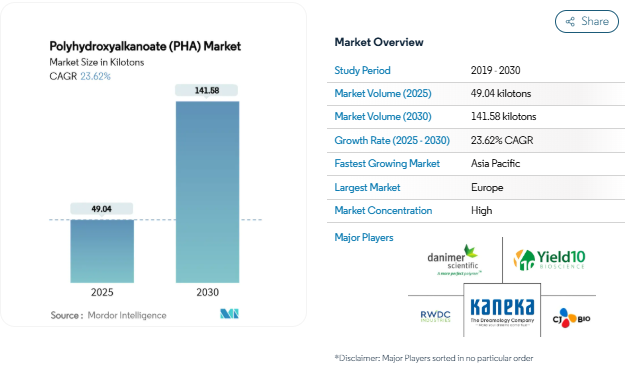Click the Market Concentration label

[383, 210]
